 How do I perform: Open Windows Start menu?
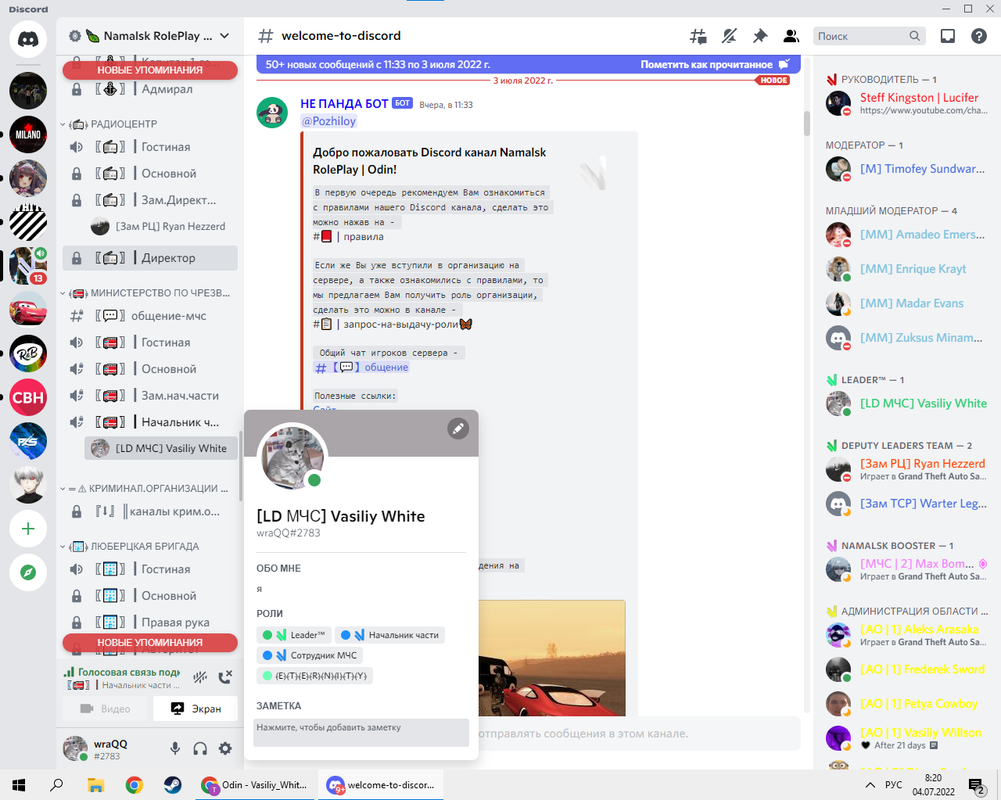tap(18, 785)
